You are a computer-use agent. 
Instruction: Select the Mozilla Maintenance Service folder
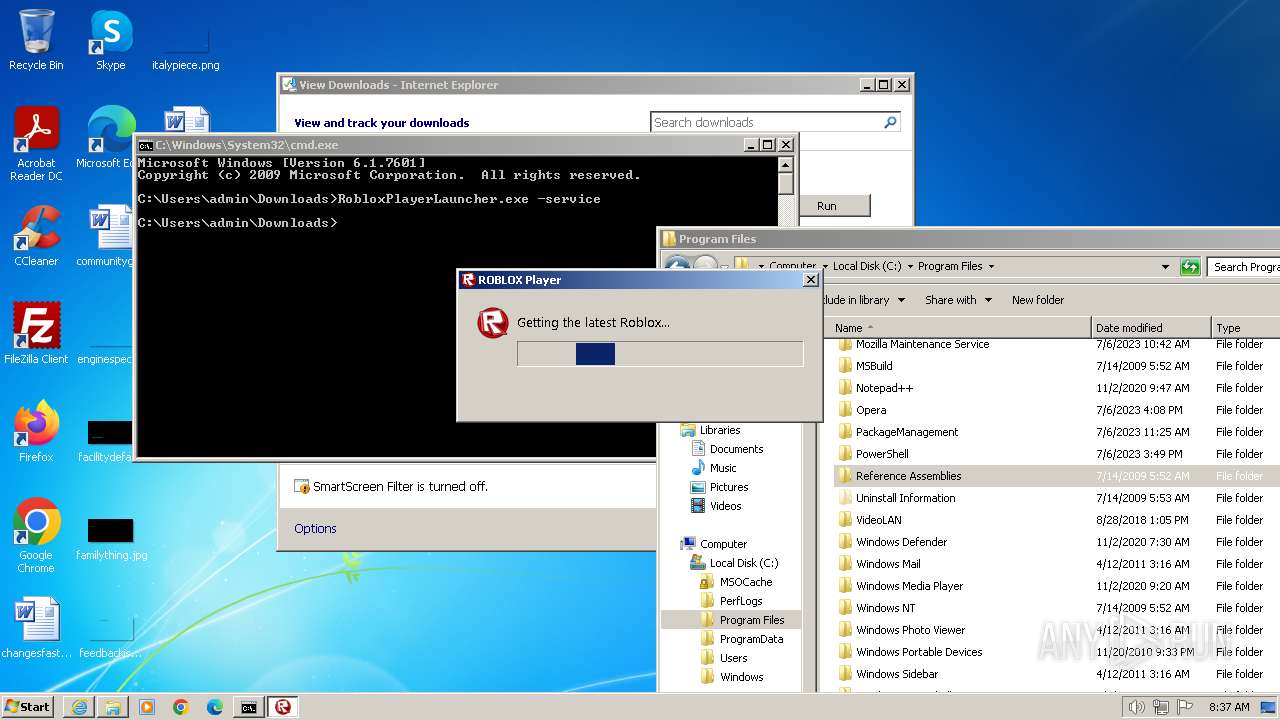click(913, 344)
